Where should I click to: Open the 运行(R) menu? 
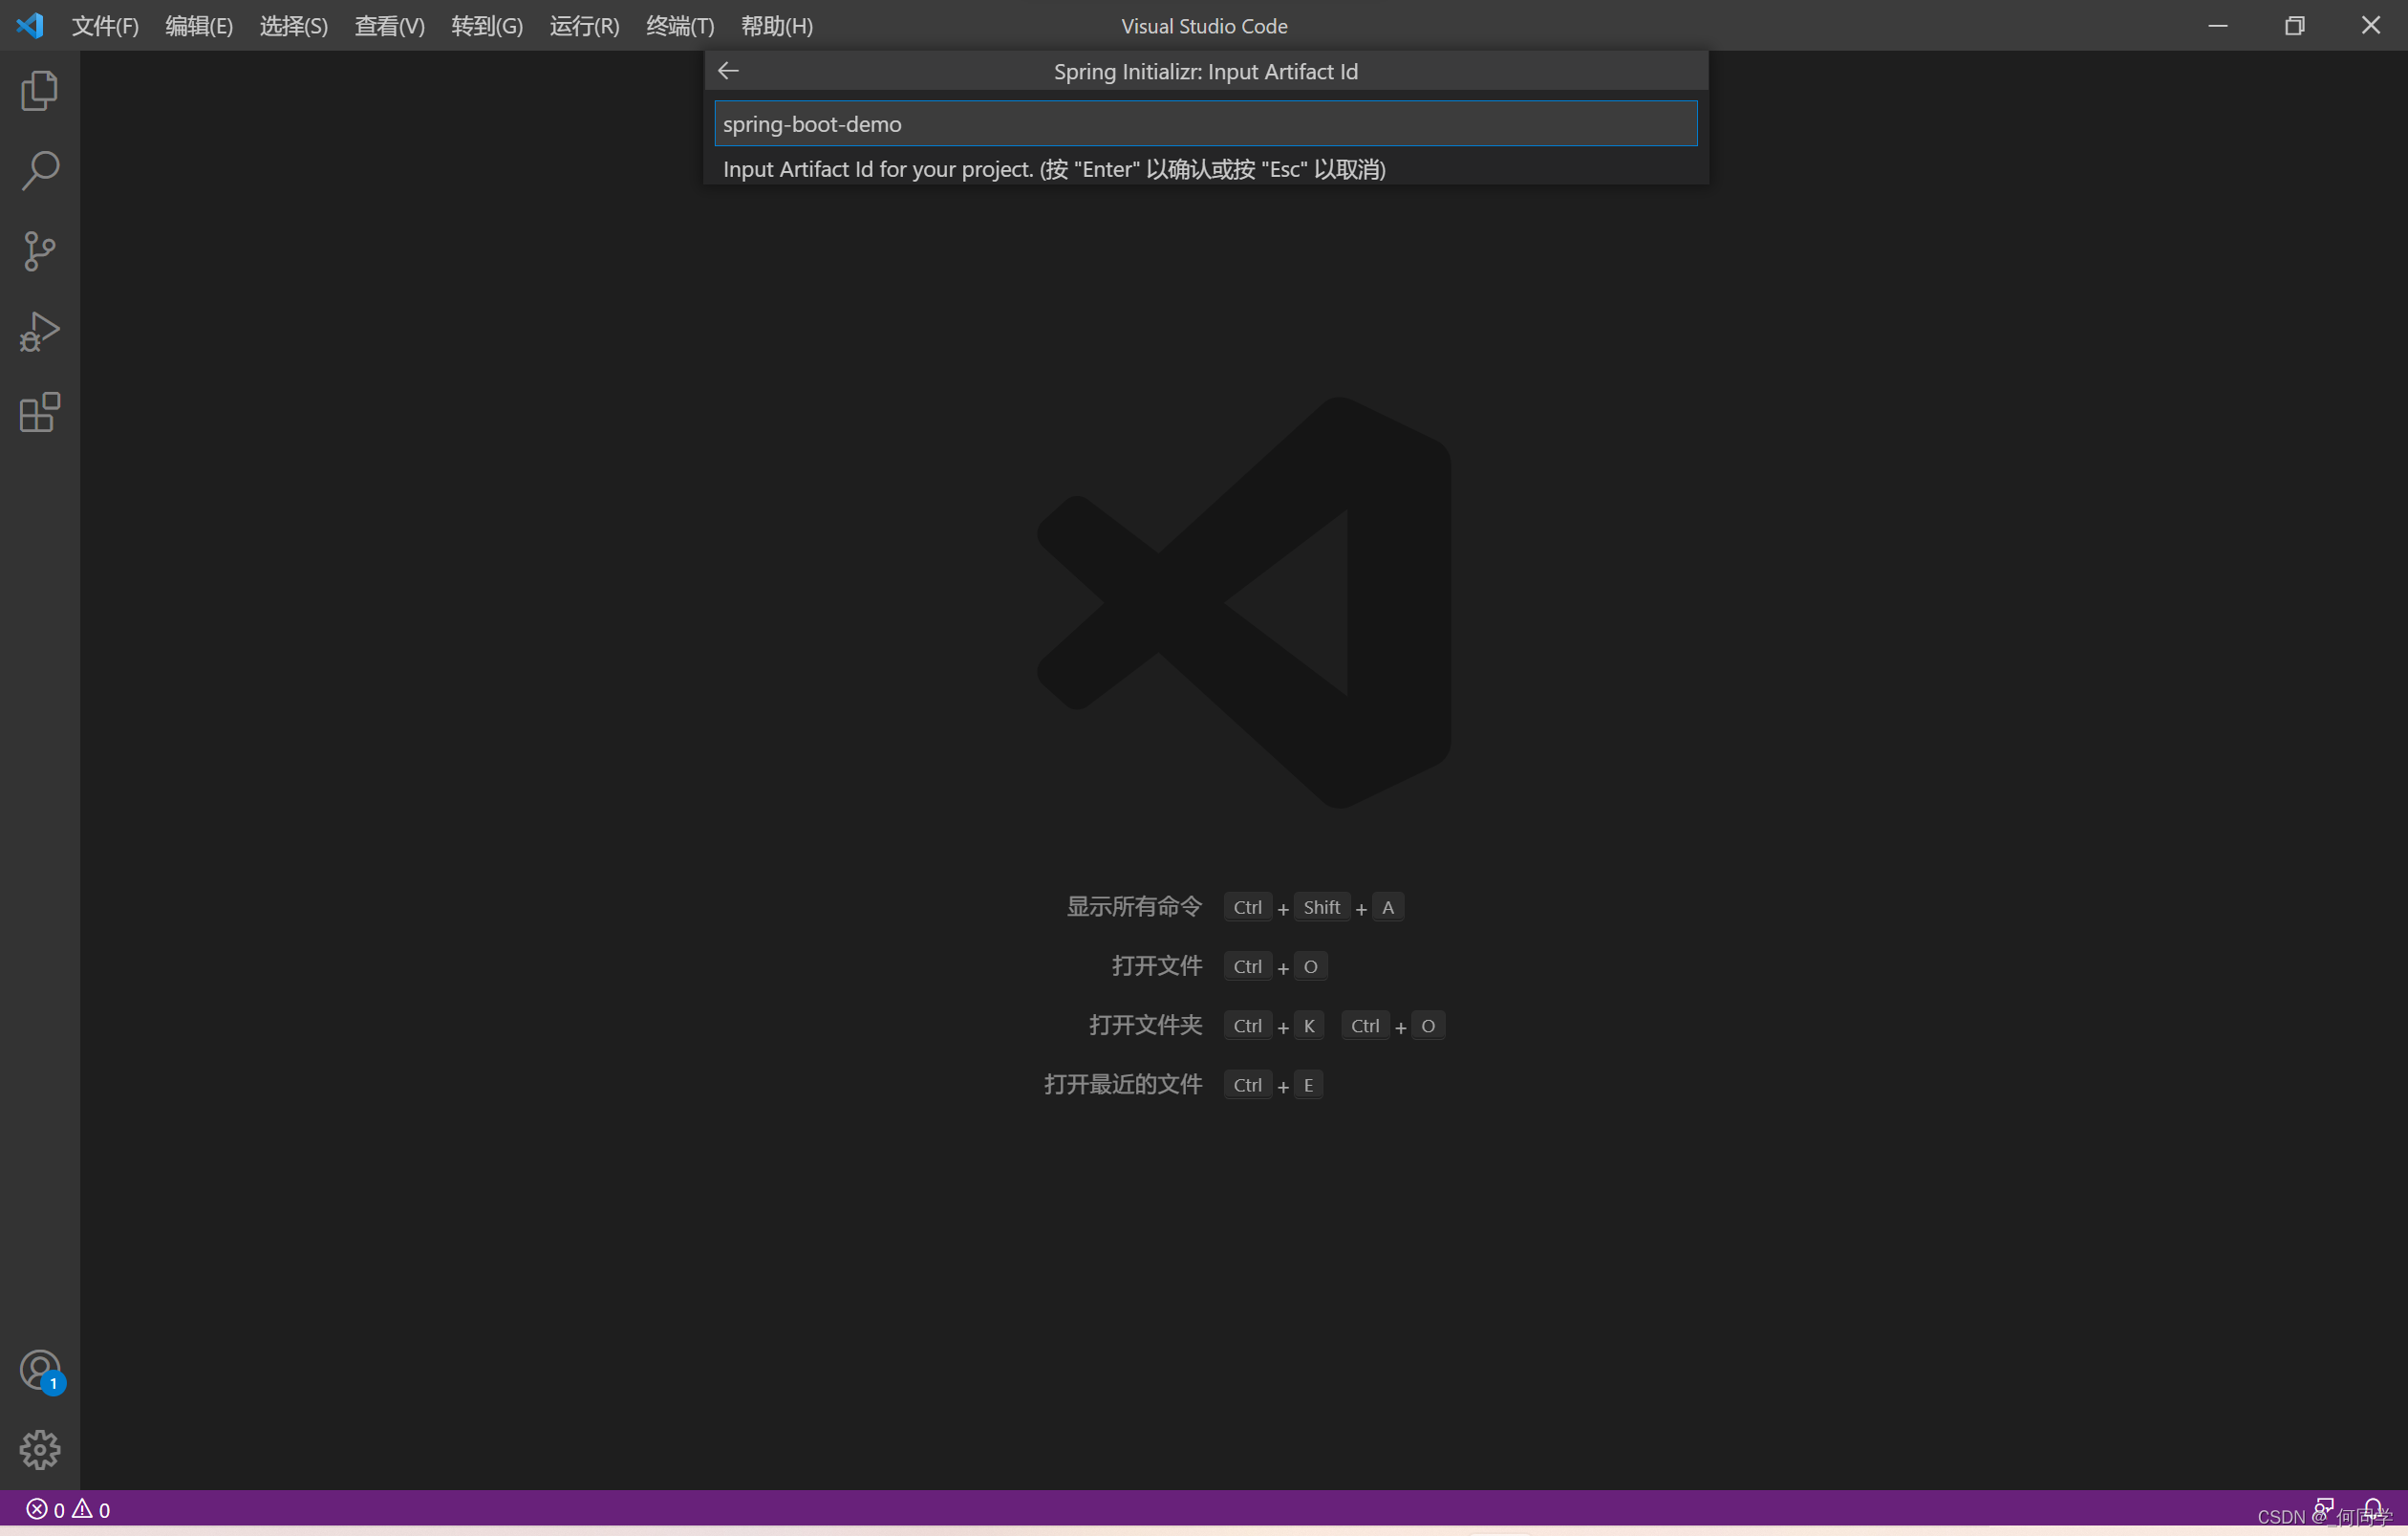click(x=584, y=26)
